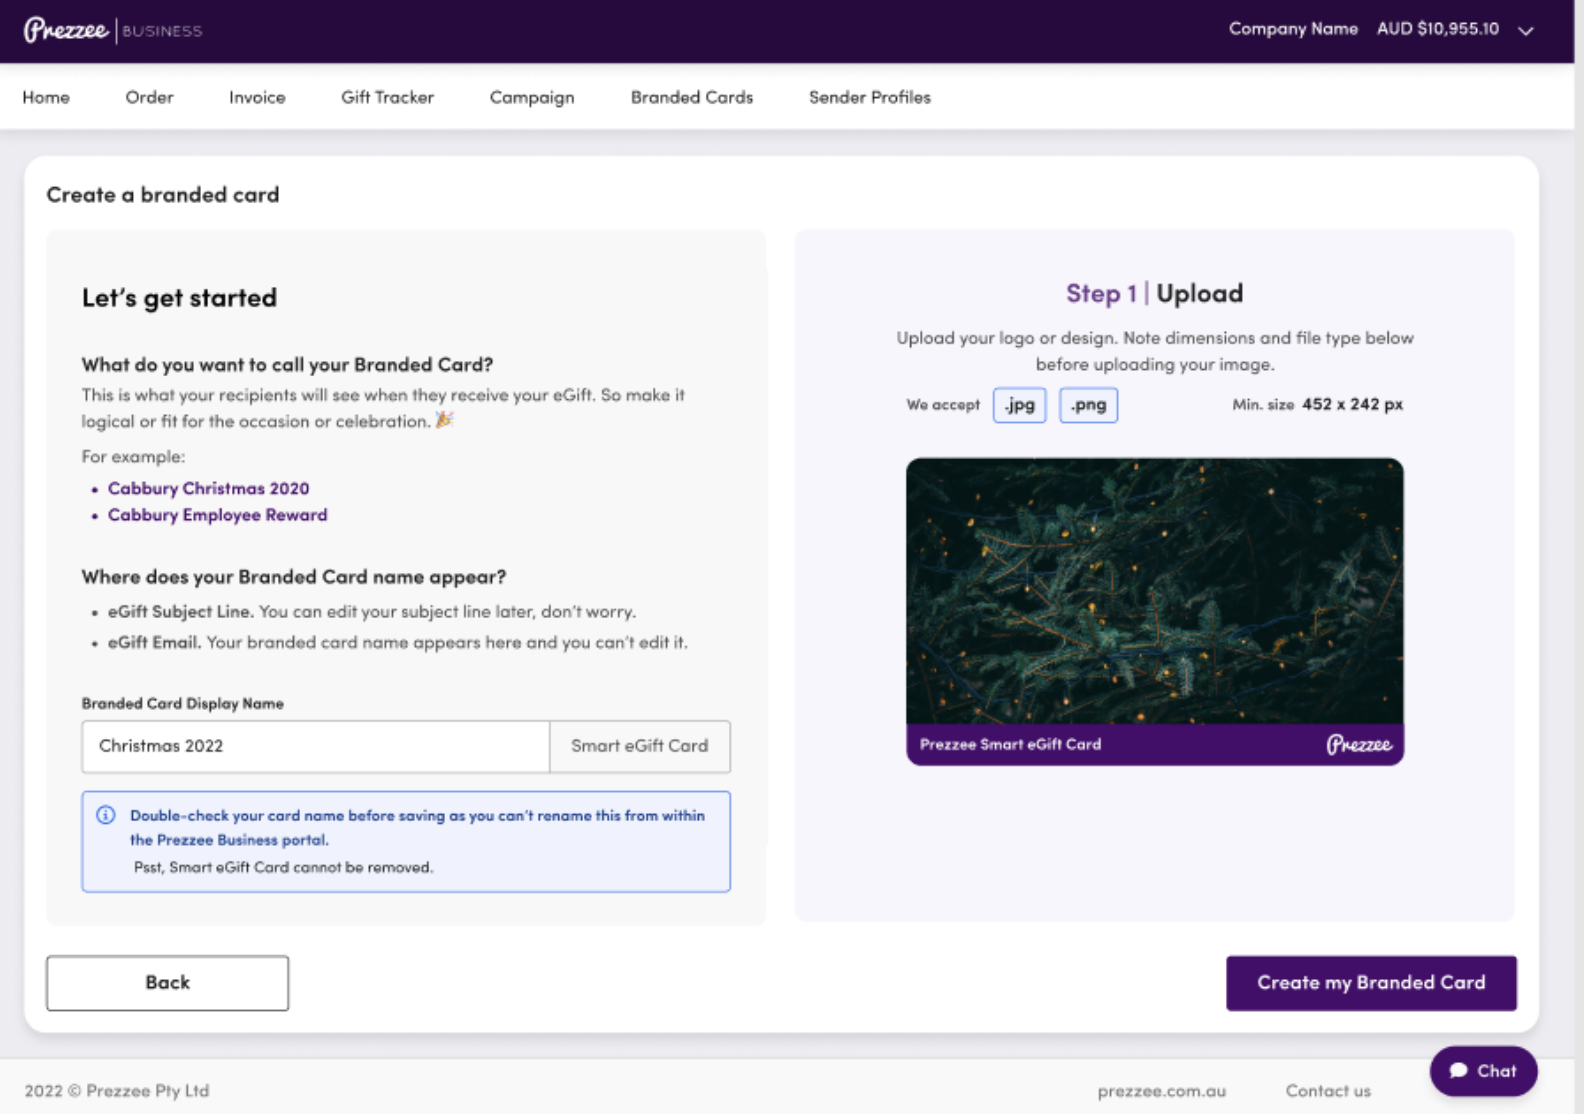Click the Company Name label

tap(1293, 29)
